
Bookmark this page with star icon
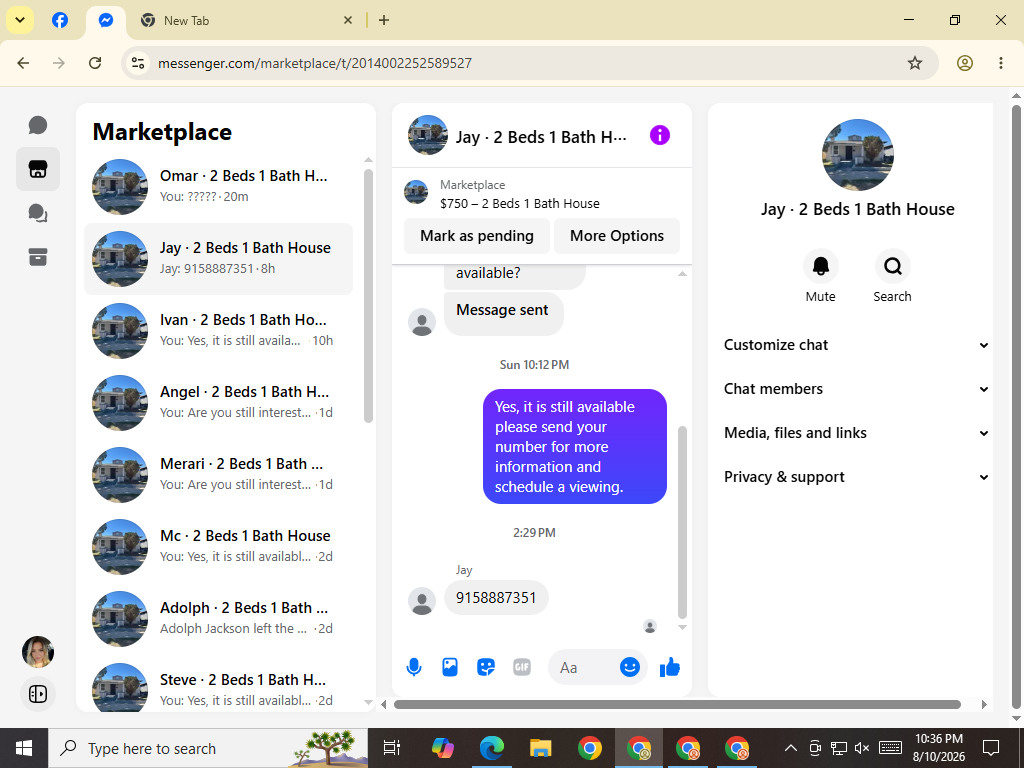coord(915,63)
